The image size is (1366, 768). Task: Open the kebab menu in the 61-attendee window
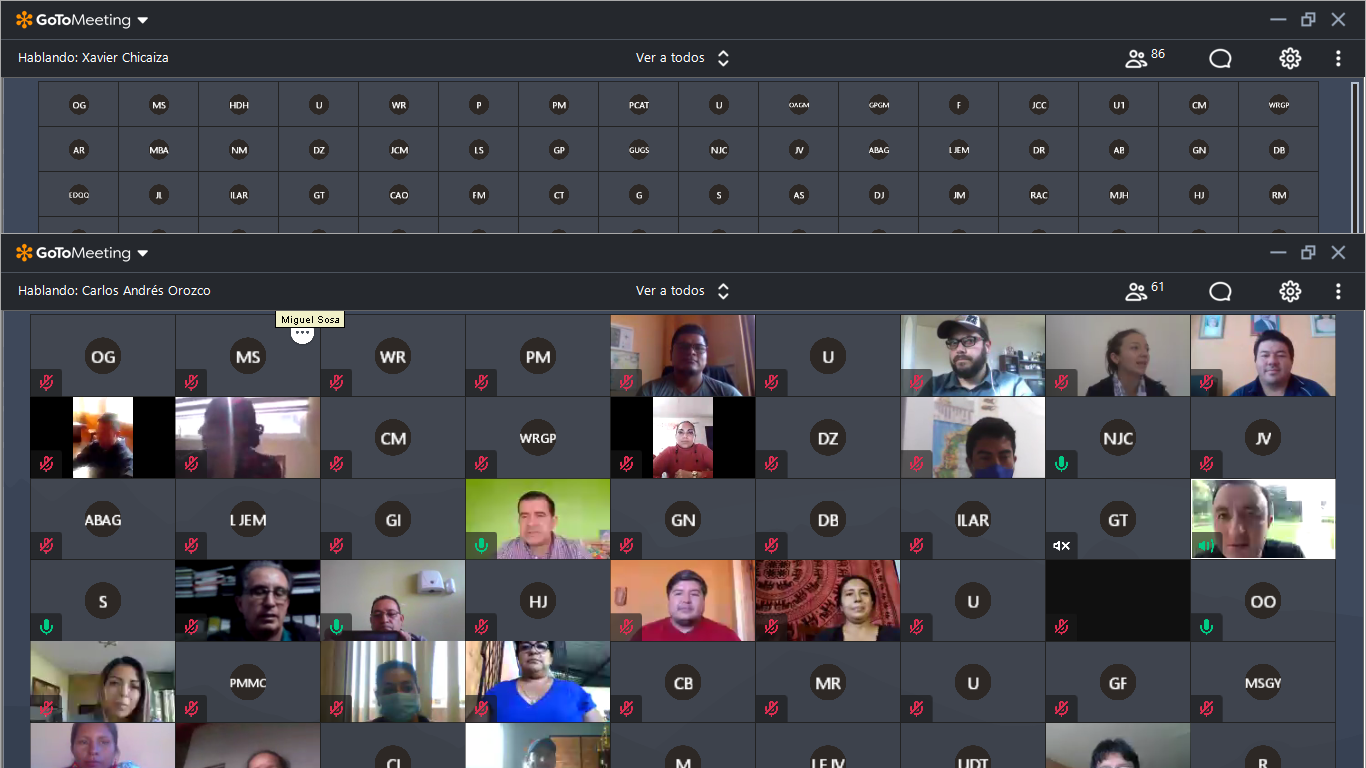(x=1338, y=291)
